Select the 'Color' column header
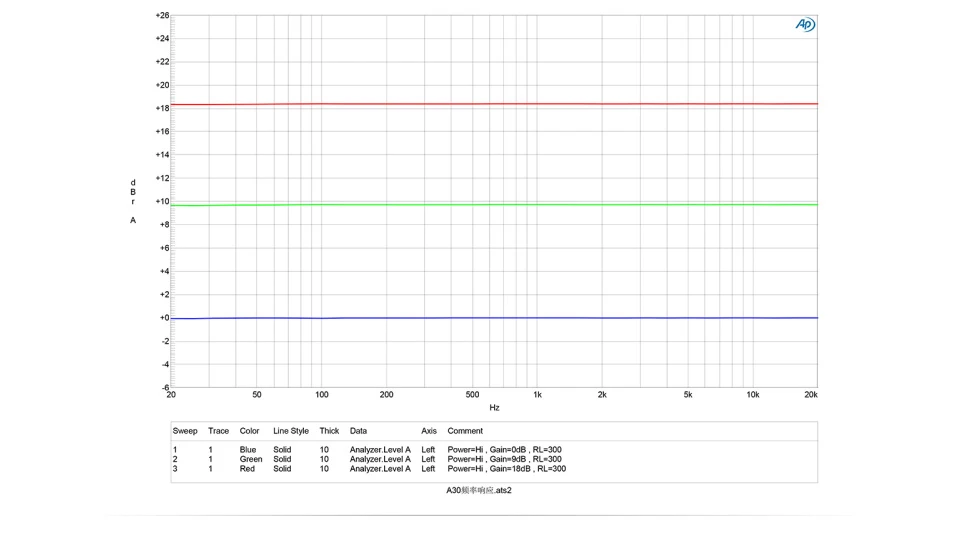Image resolution: width=956 pixels, height=550 pixels. pos(249,430)
